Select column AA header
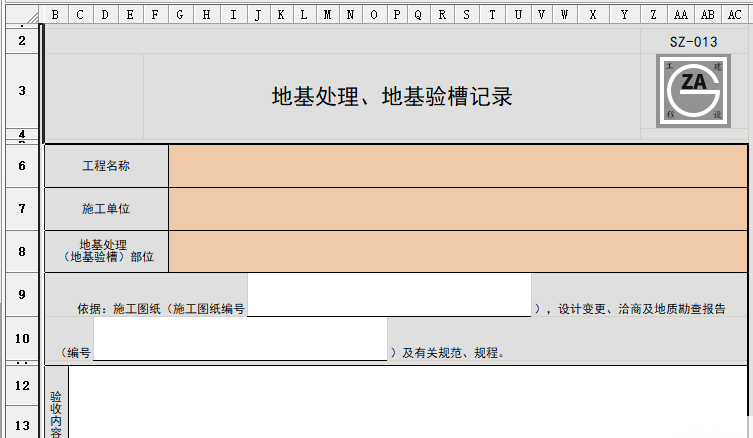753x438 pixels. pyautogui.click(x=681, y=14)
